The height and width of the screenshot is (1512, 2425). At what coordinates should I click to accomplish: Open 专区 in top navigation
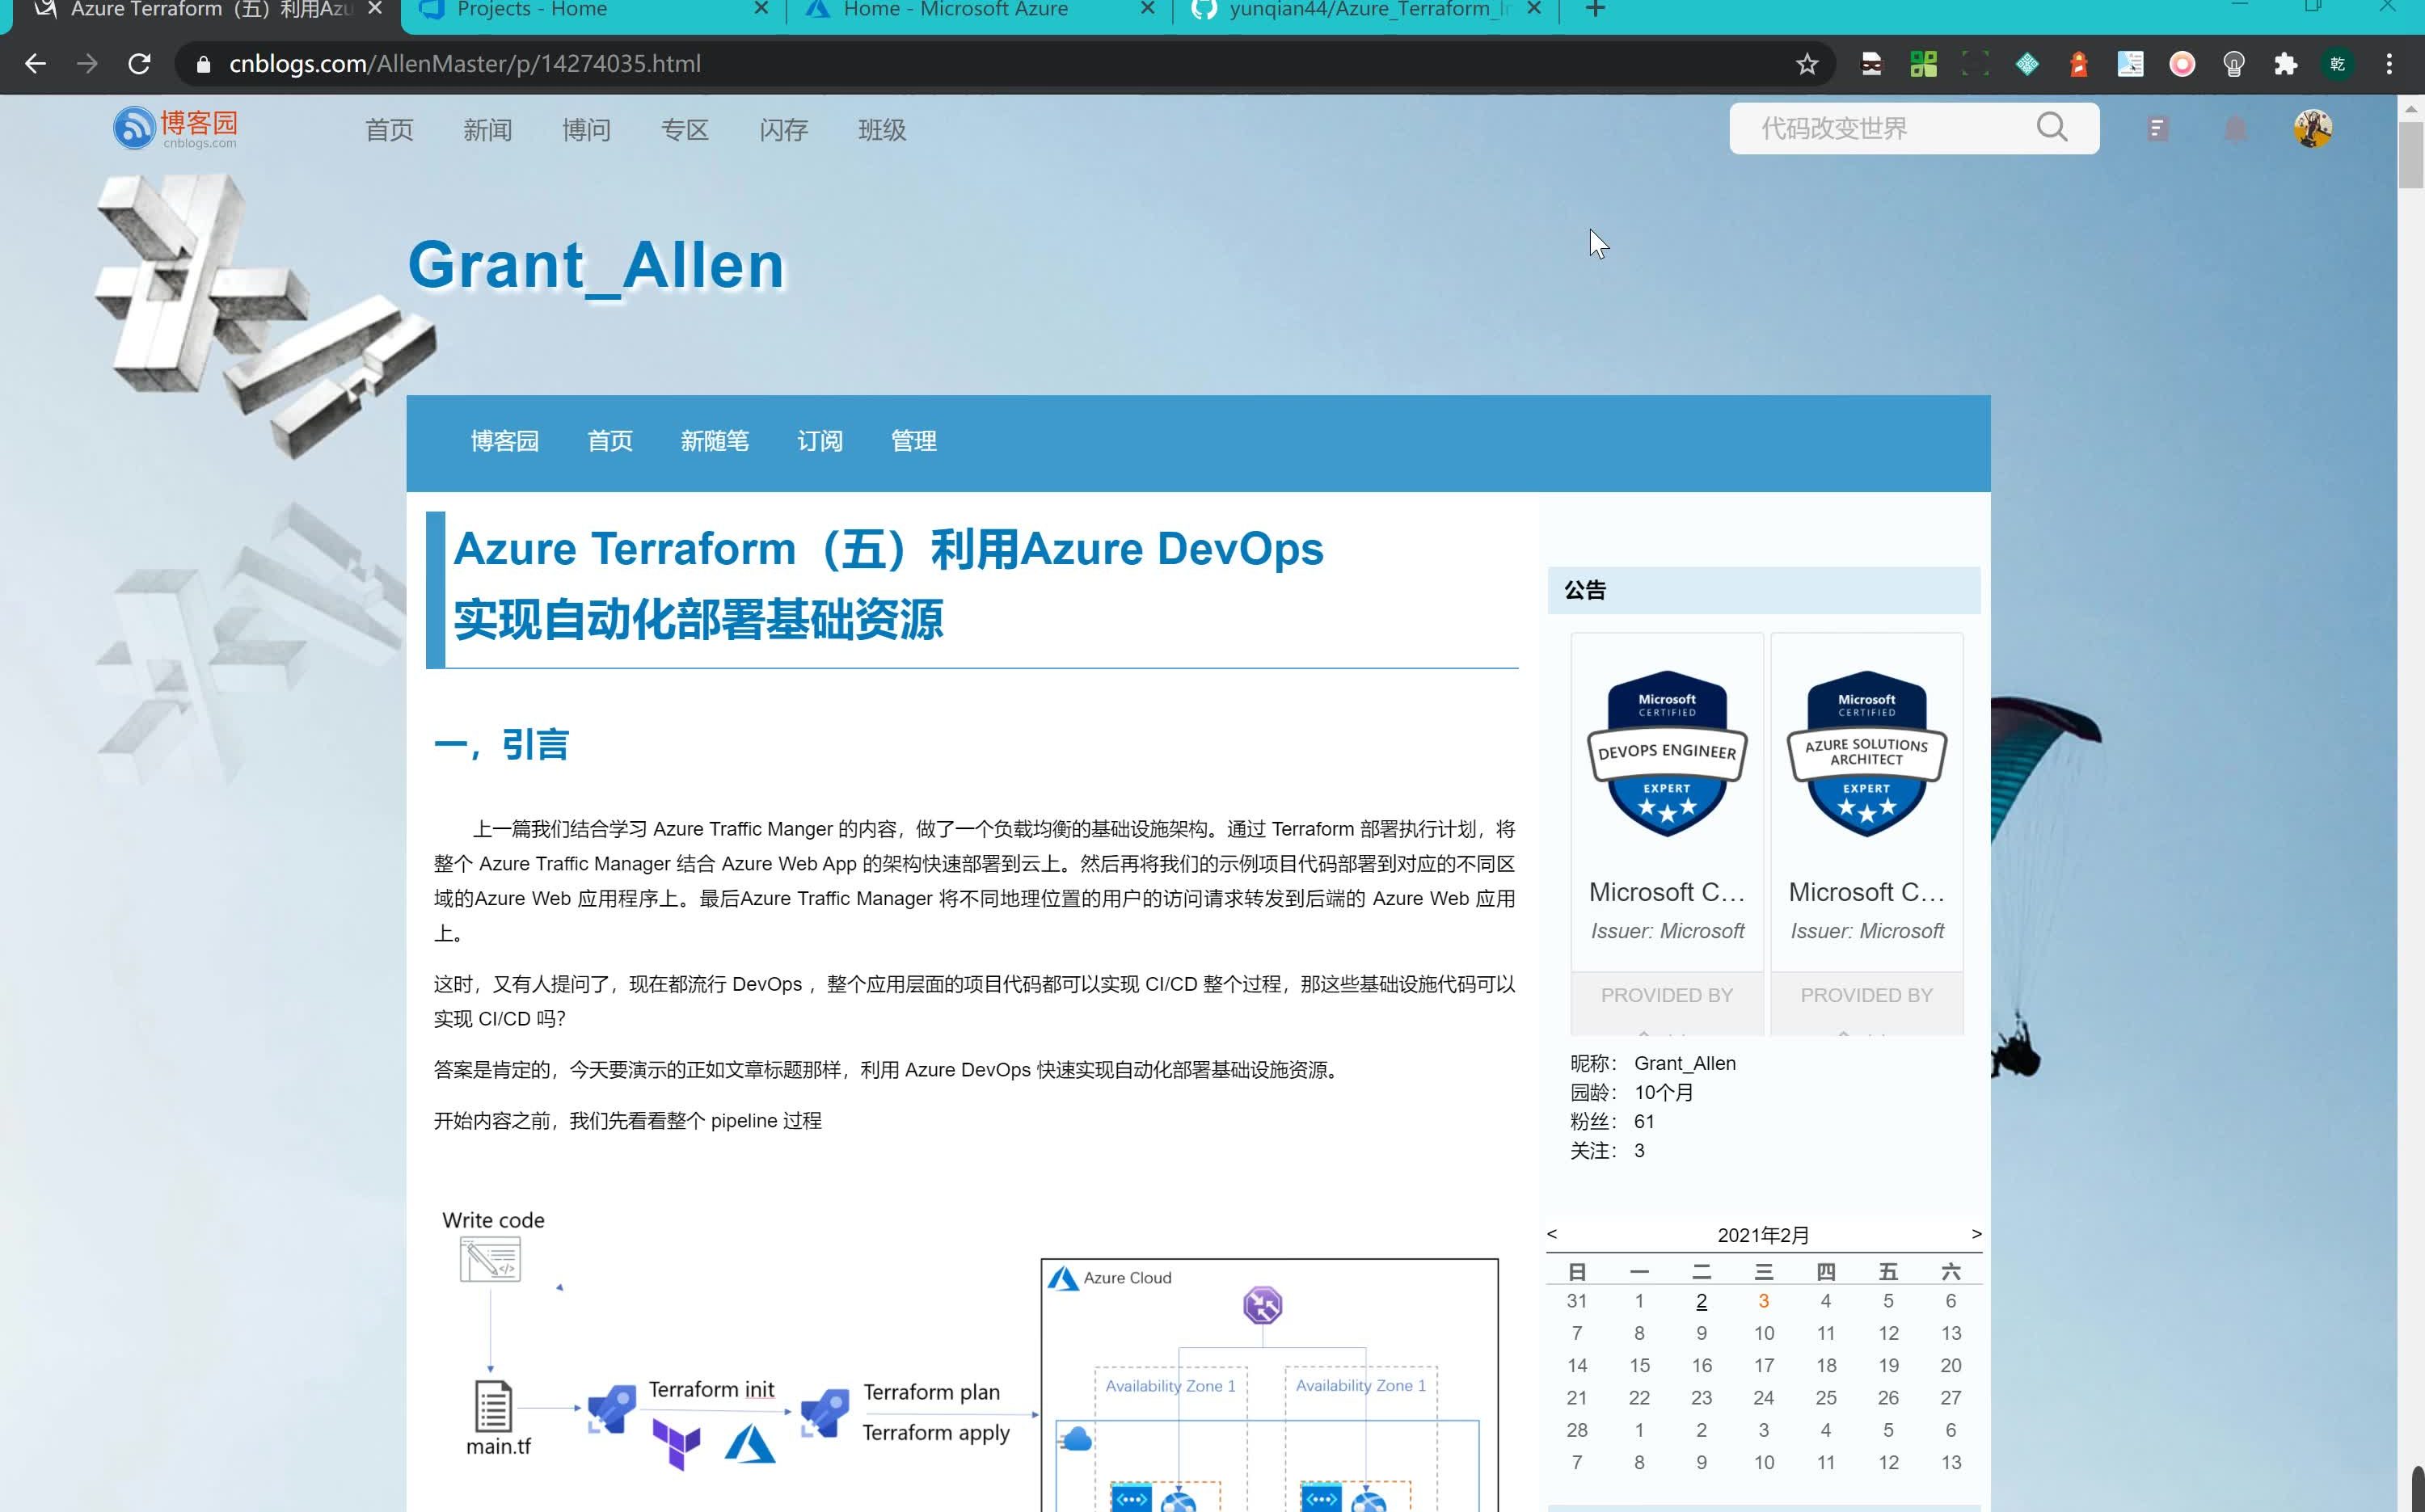click(x=685, y=130)
